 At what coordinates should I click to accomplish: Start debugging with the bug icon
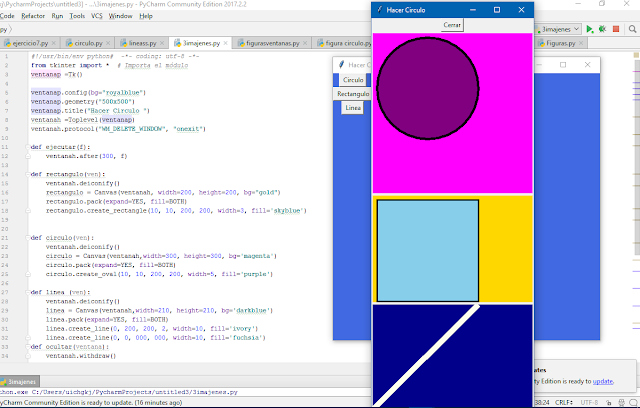602,29
